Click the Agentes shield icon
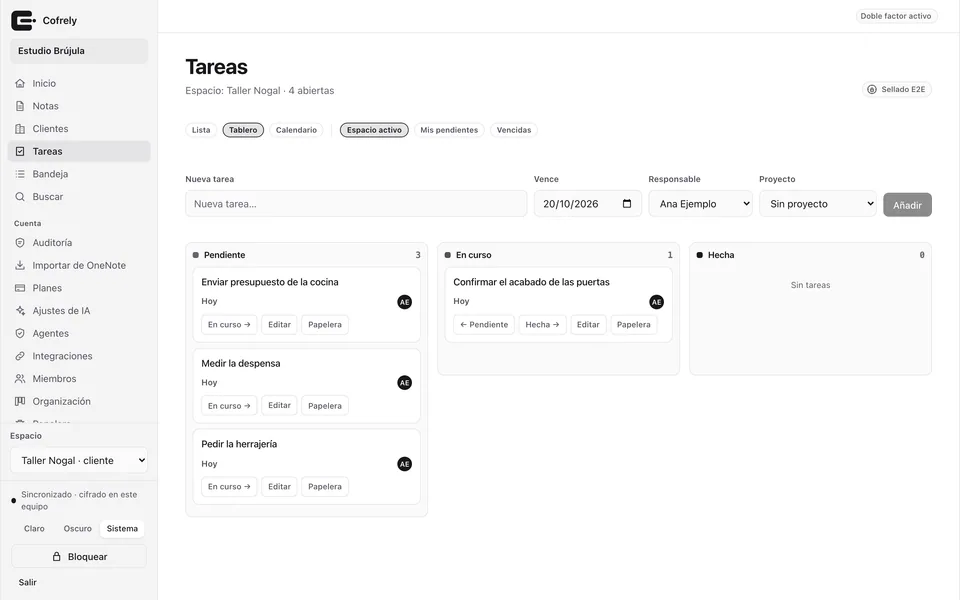Viewport: 960px width, 600px height. click(x=20, y=333)
